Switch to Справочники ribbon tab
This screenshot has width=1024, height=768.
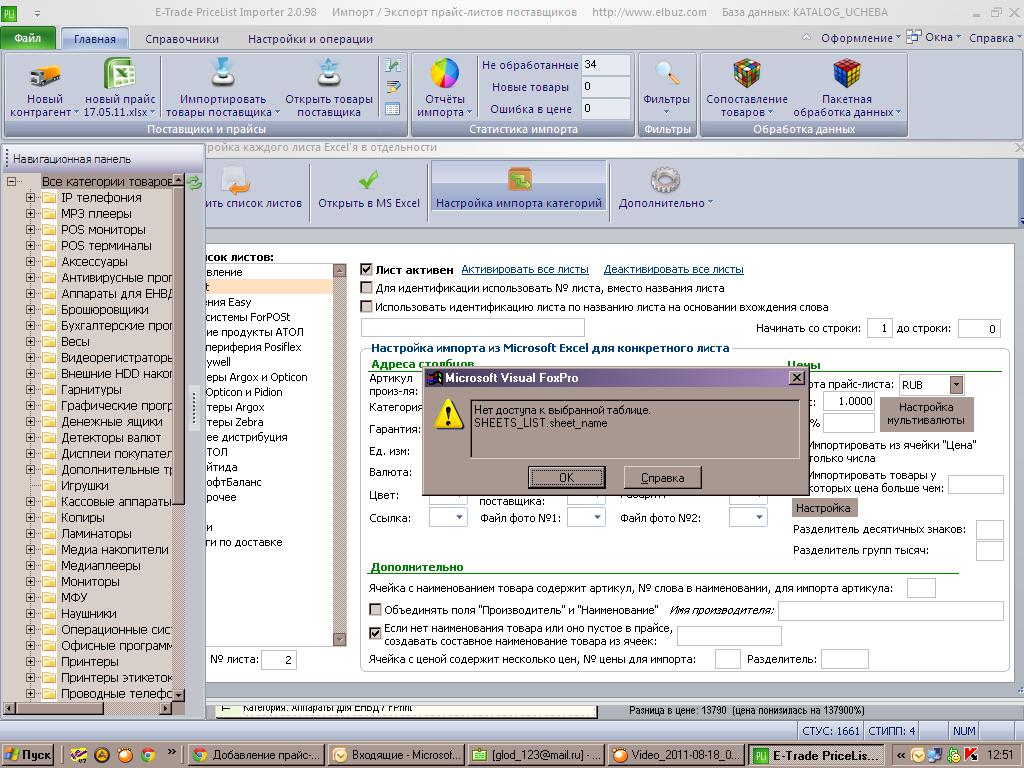pyautogui.click(x=182, y=39)
